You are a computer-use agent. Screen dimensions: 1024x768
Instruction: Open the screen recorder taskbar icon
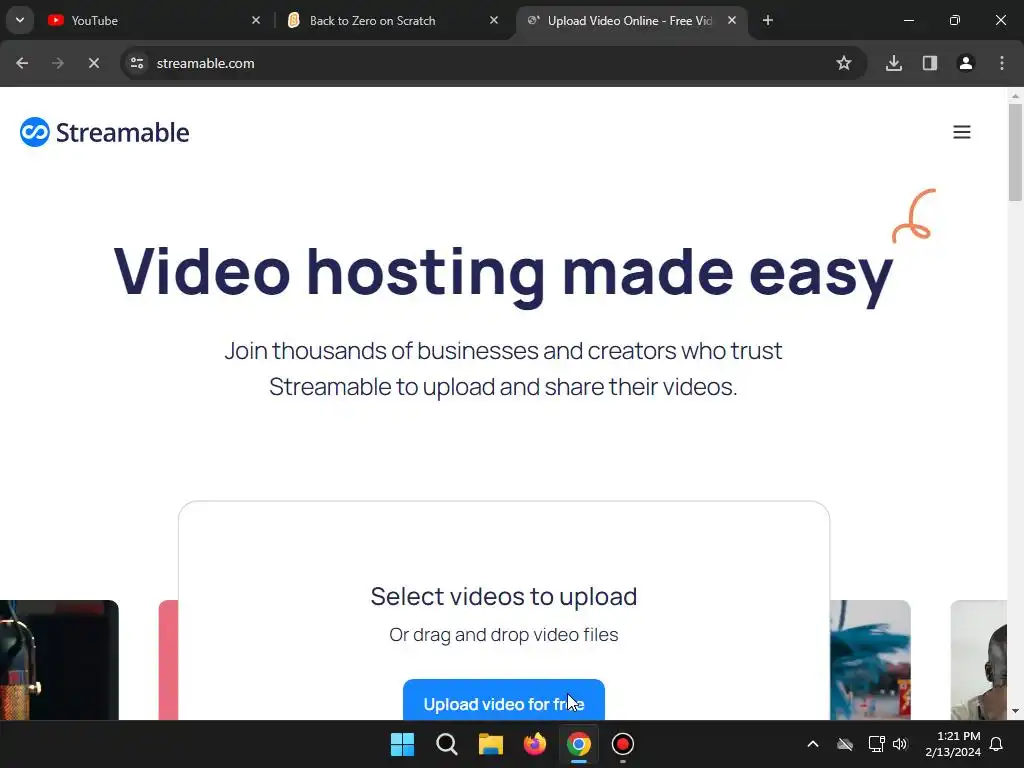622,744
